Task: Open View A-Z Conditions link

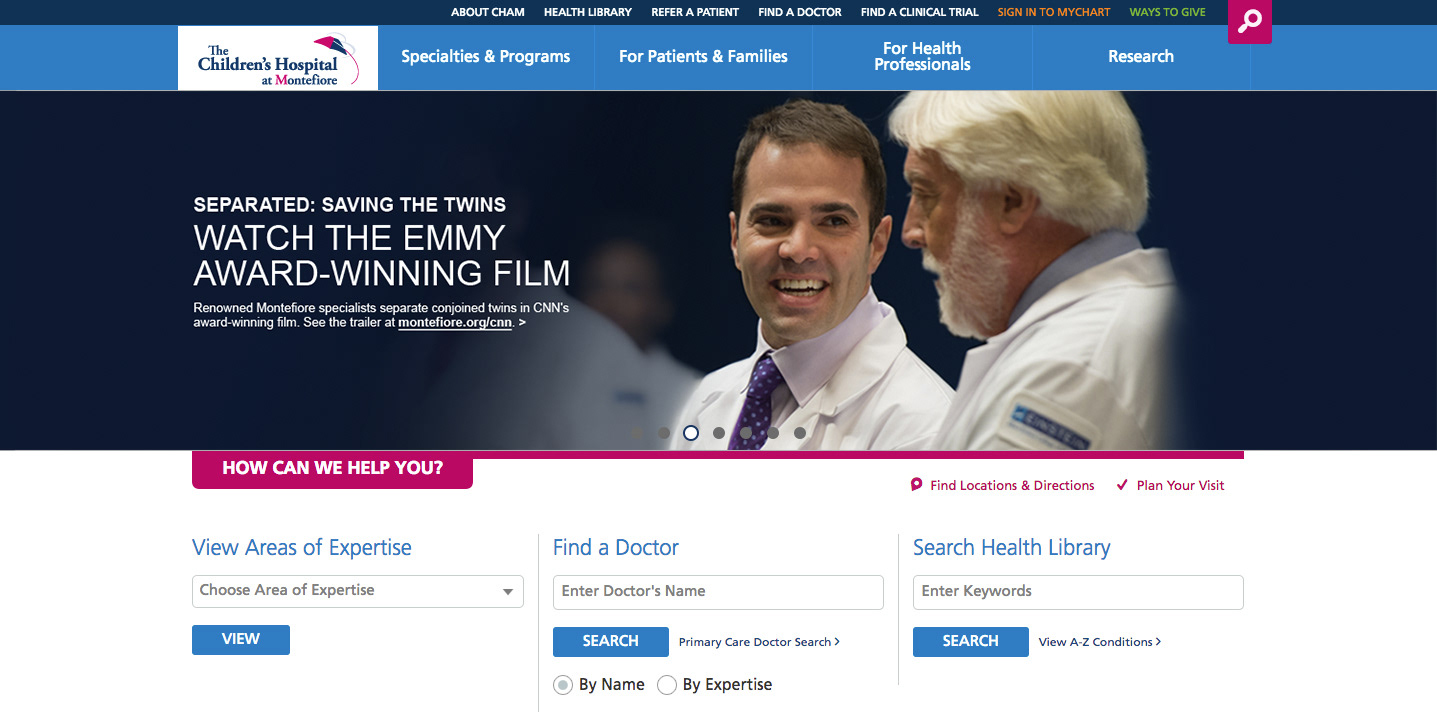Action: [1100, 642]
